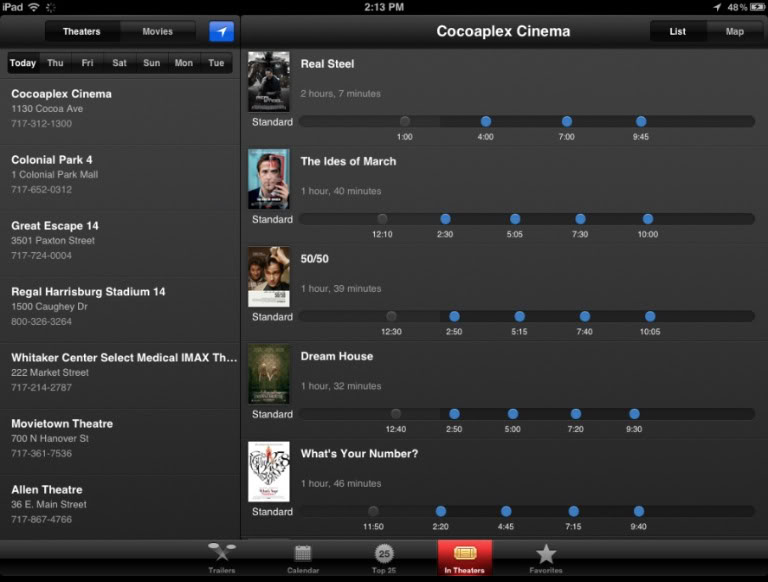Pick 50/50 7:40 showtime dot

pyautogui.click(x=585, y=316)
